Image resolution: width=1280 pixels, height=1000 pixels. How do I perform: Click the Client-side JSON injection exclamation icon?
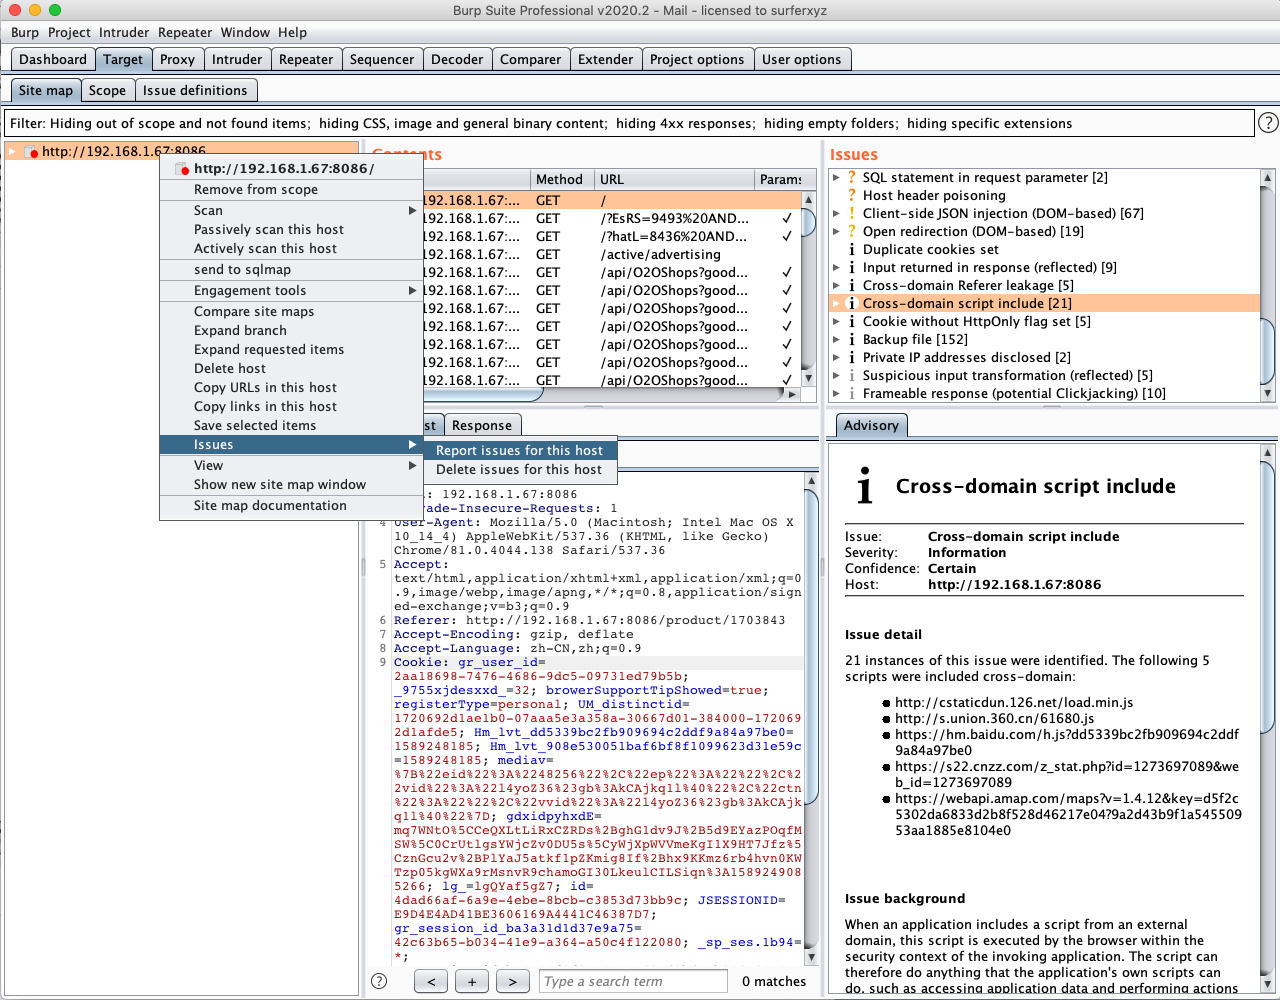(x=852, y=213)
